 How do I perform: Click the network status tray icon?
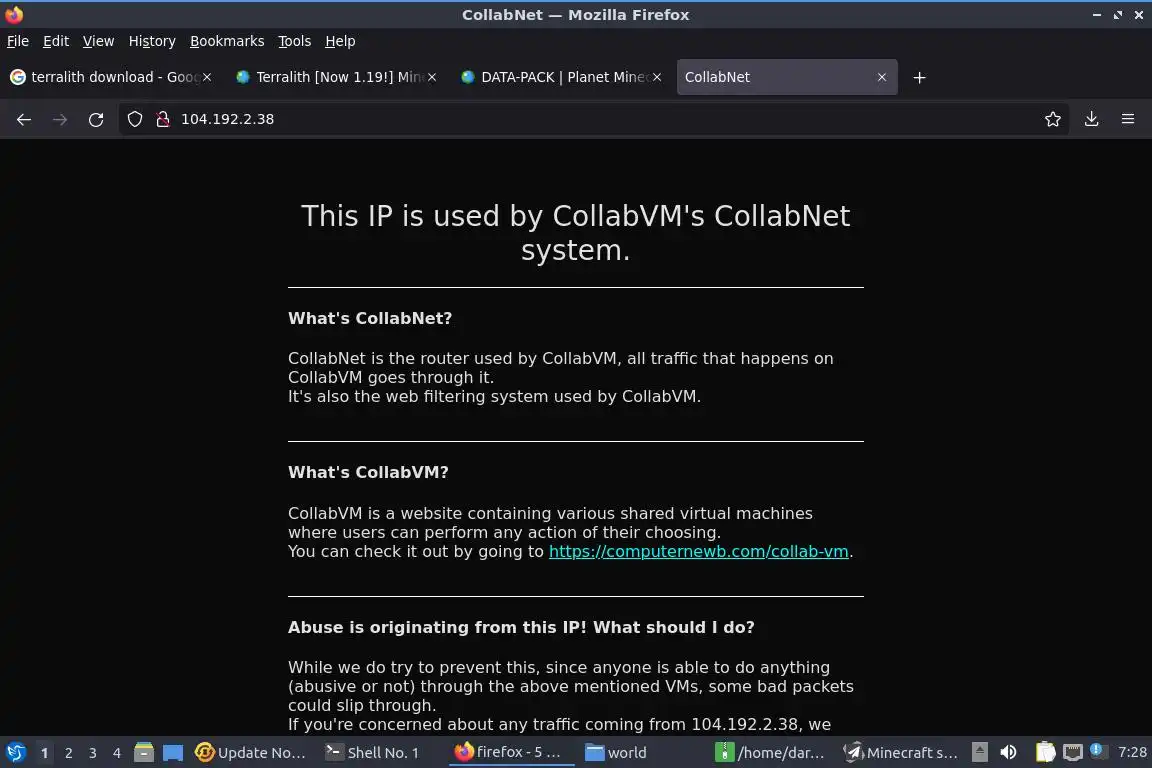point(1073,753)
